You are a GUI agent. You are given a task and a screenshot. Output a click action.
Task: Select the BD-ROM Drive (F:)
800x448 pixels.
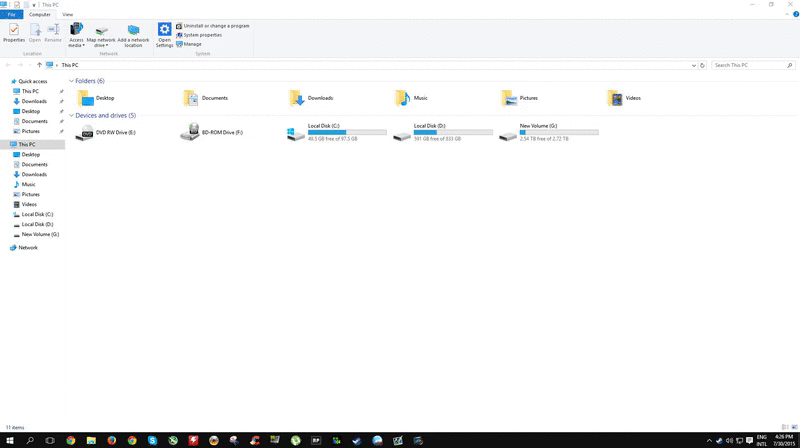[x=212, y=132]
